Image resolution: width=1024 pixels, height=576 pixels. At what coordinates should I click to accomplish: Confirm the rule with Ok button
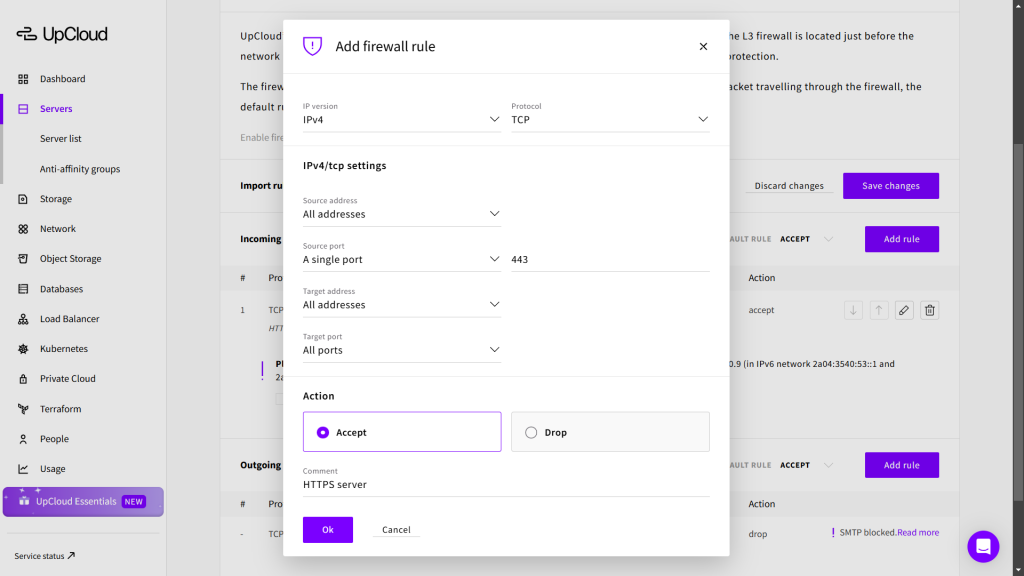328,530
